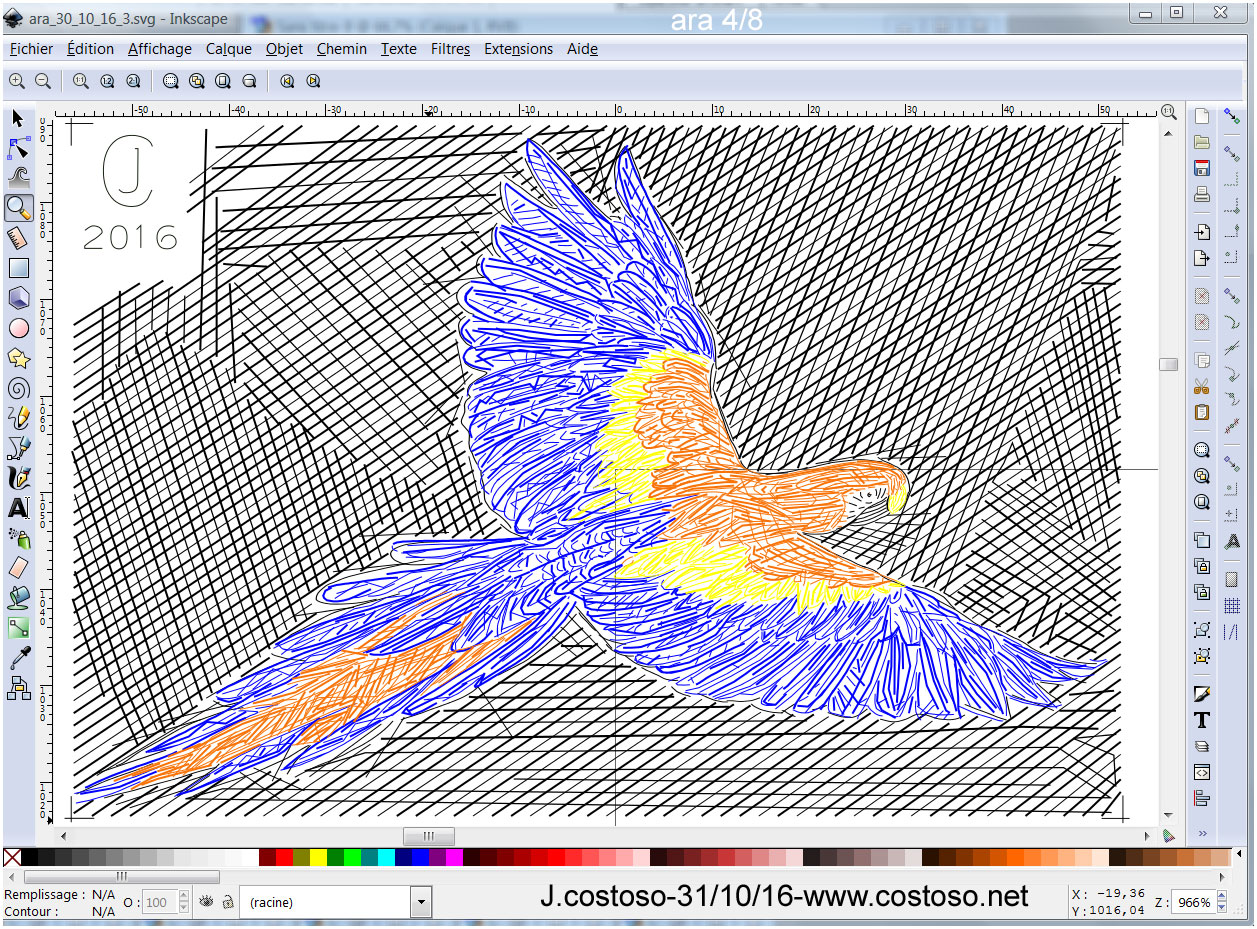Image resolution: width=1257 pixels, height=929 pixels.
Task: Click the zoom out magnifier button
Action: (43, 81)
